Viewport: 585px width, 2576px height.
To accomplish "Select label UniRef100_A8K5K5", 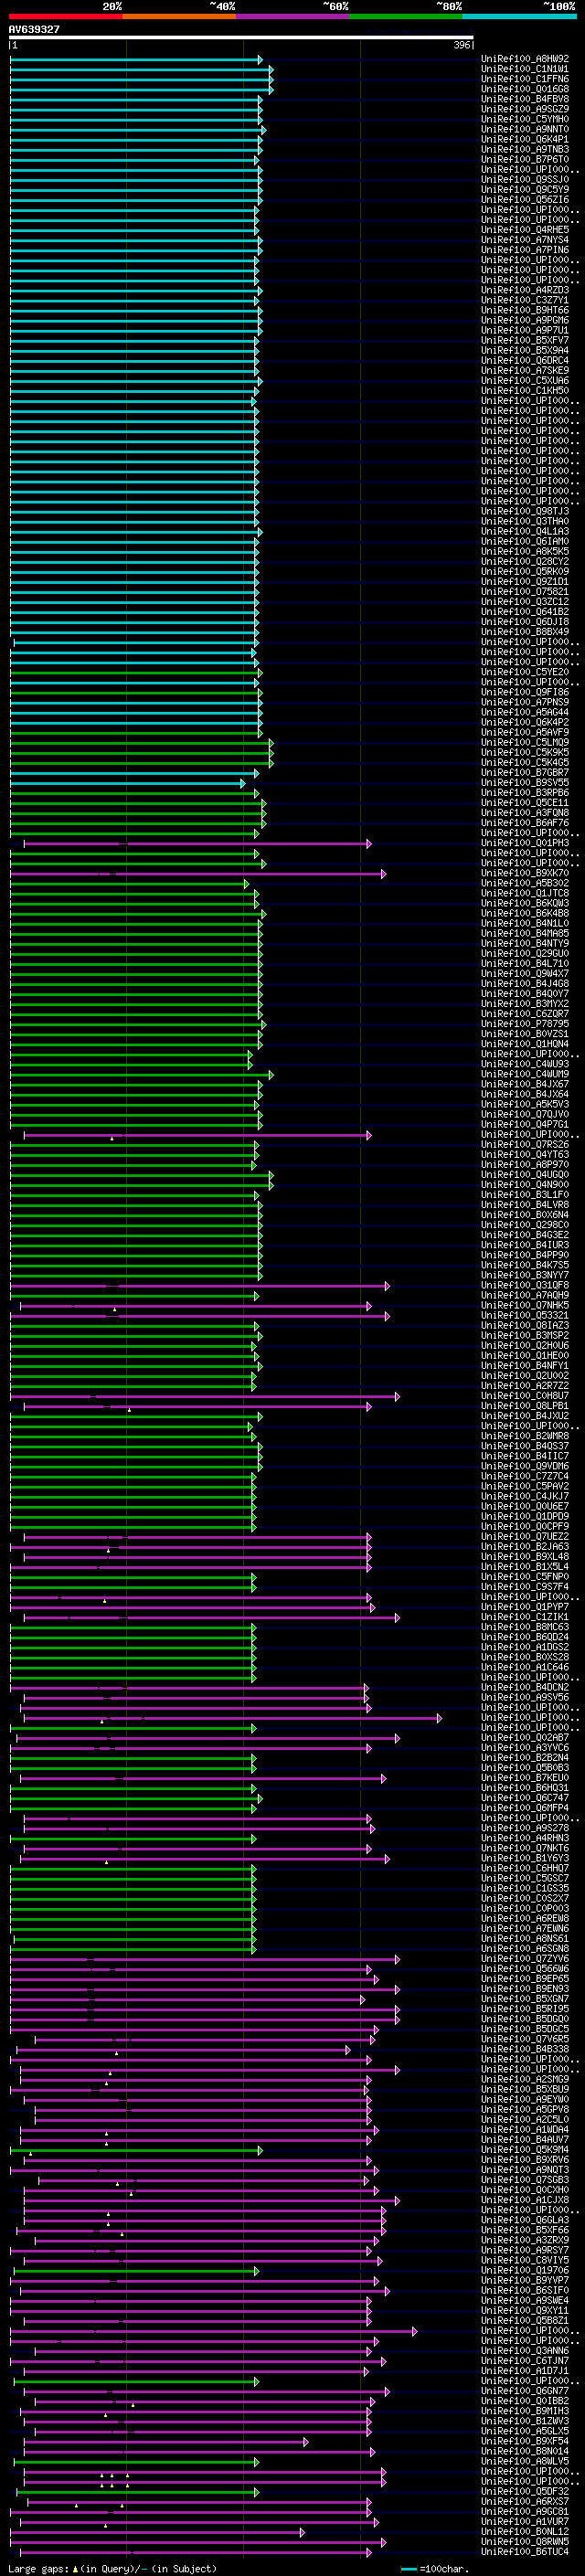I will tap(525, 551).
